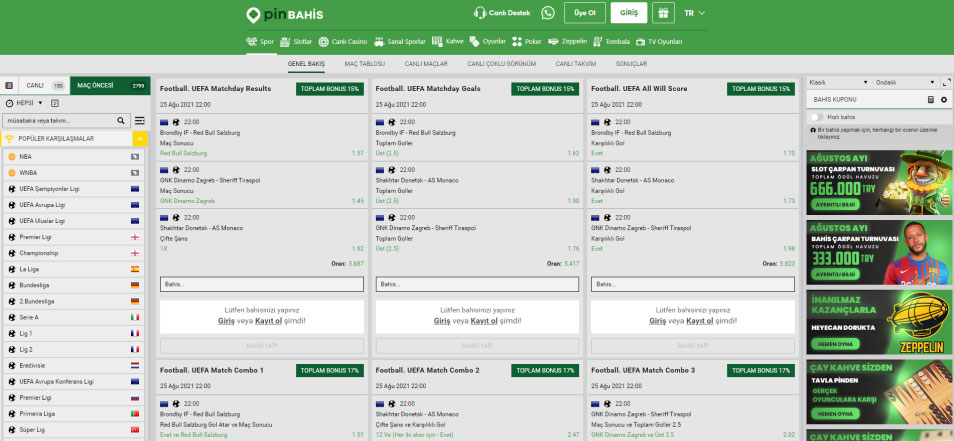Click the Bahis amount field under All Will Score
This screenshot has height=441, width=954.
[692, 284]
